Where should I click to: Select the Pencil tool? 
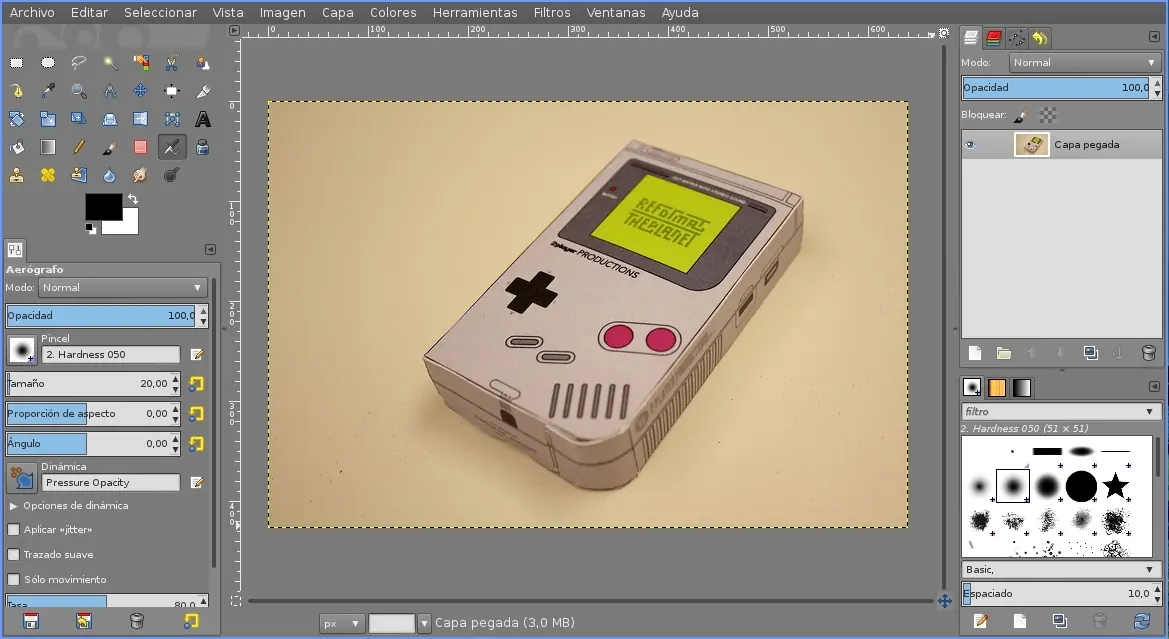78,147
